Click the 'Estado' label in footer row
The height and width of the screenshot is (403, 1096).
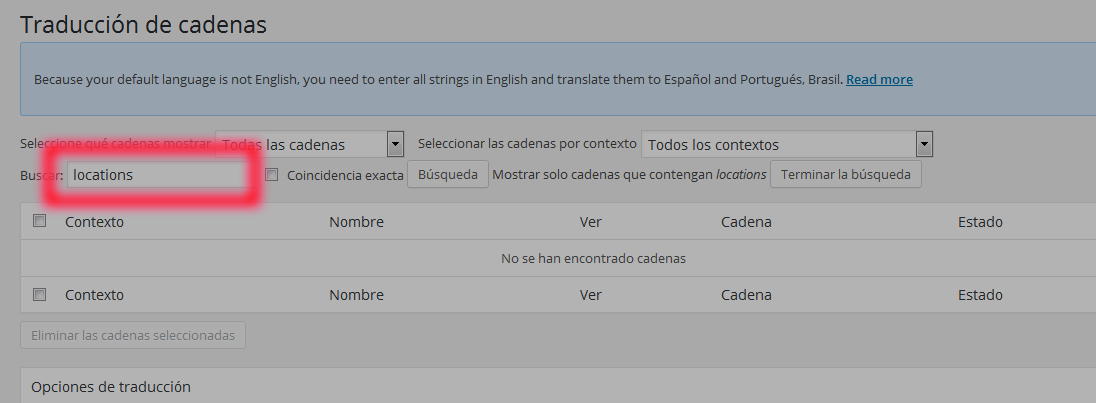tap(980, 295)
